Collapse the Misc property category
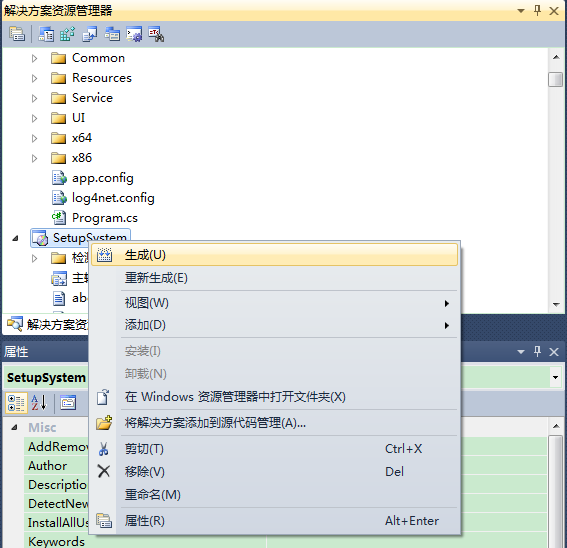Viewport: 567px width, 548px height. coord(14,428)
